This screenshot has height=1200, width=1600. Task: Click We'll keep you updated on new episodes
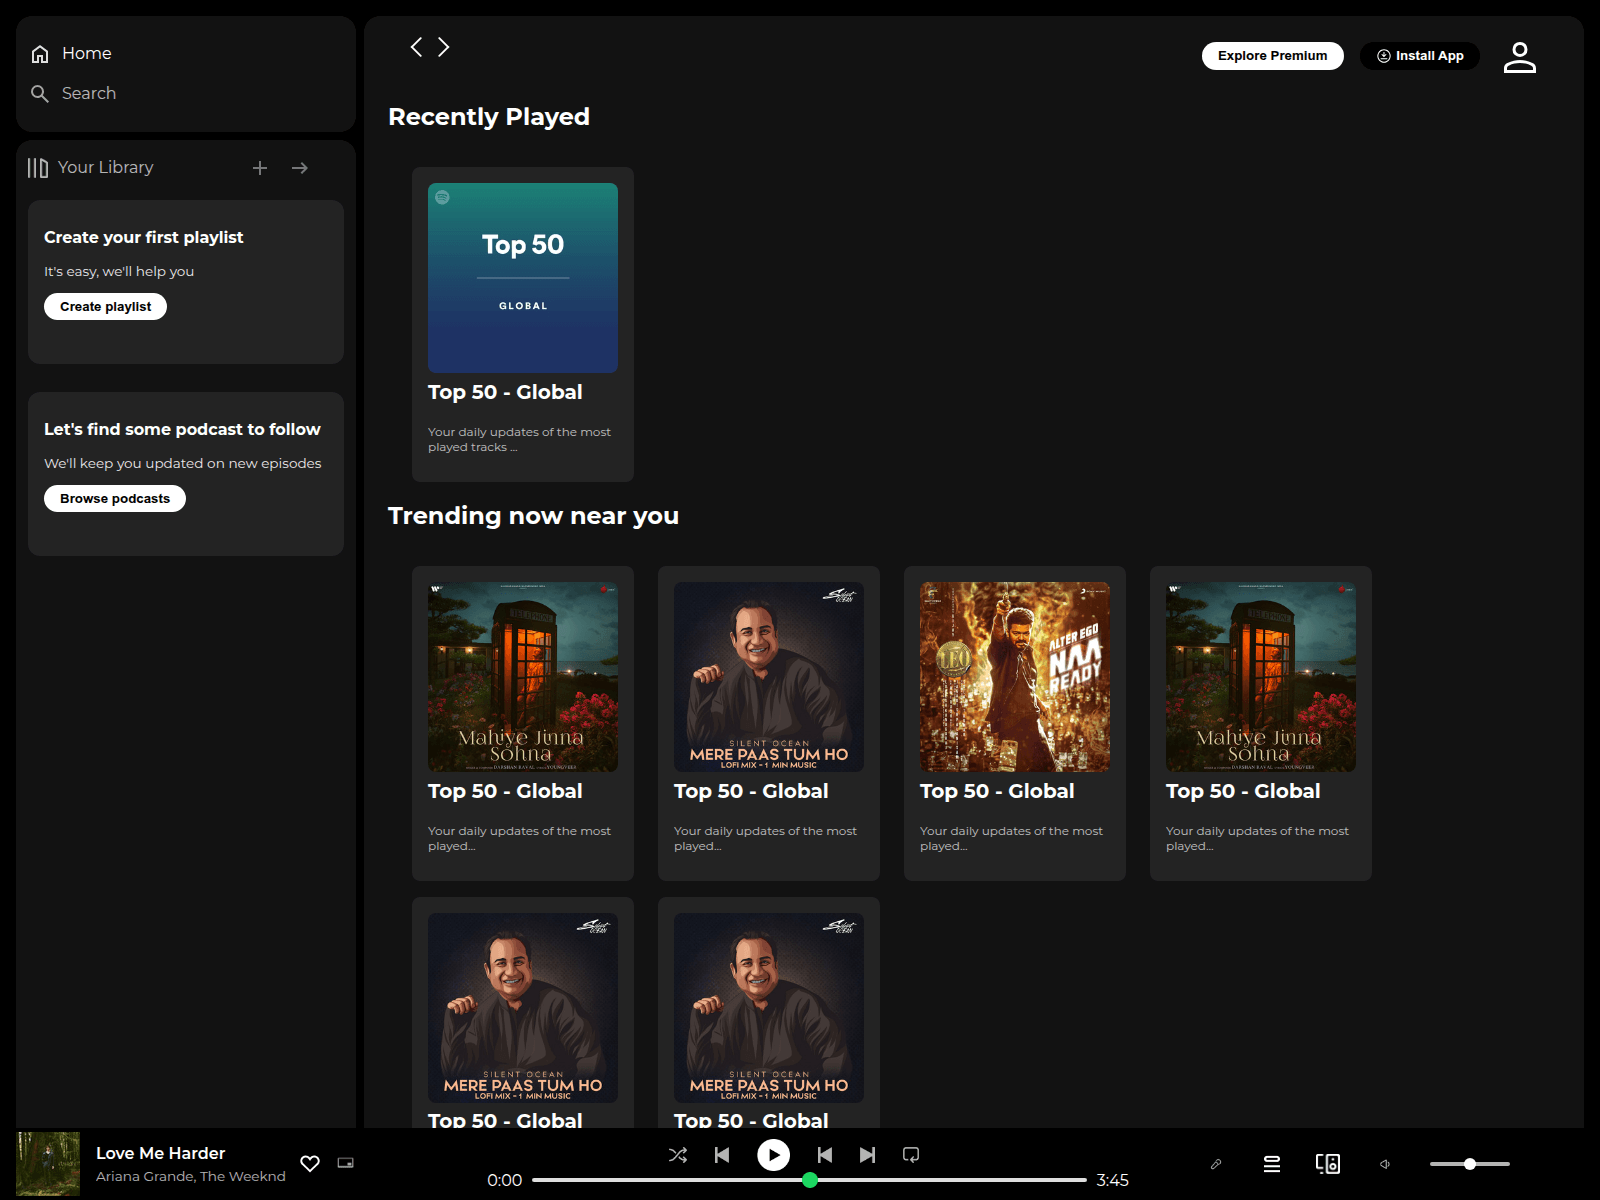tap(183, 463)
